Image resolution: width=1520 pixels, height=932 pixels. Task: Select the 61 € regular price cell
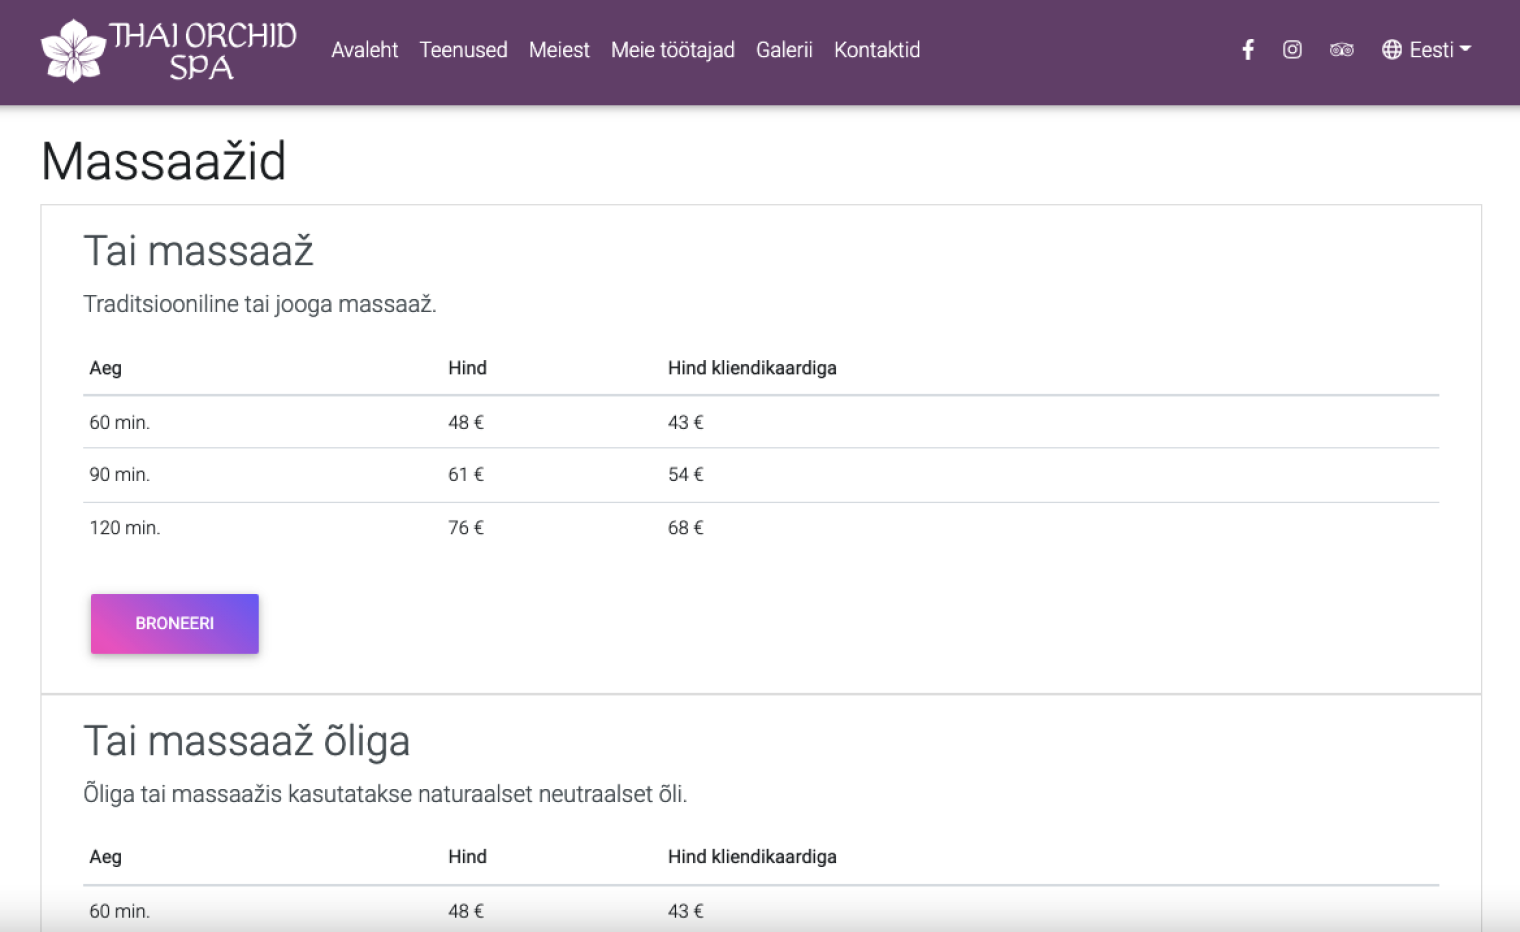(x=466, y=475)
